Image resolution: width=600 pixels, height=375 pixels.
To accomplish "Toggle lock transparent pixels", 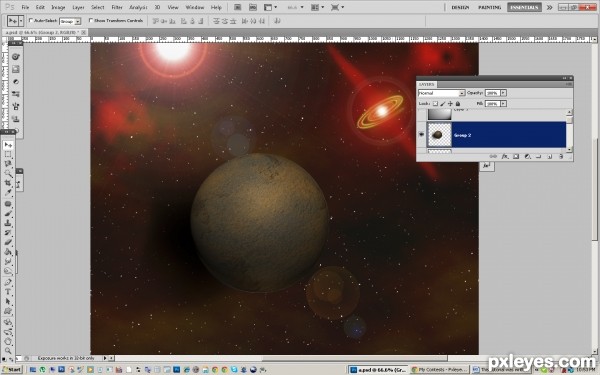I will tap(435, 104).
